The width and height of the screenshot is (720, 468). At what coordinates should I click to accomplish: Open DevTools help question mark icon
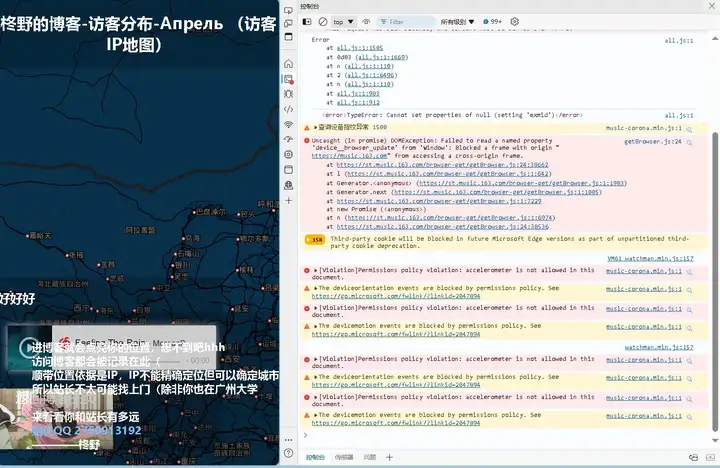pyautogui.click(x=288, y=453)
